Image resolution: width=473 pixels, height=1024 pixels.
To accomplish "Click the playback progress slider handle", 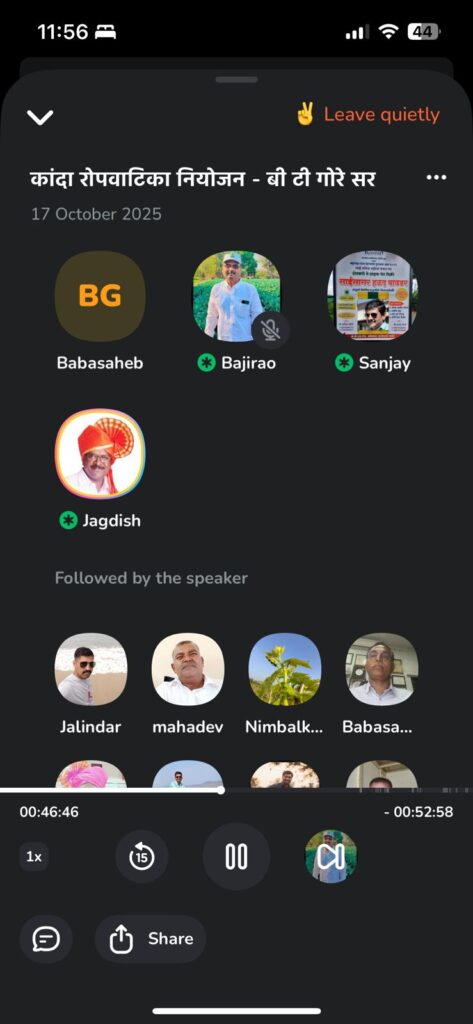I will tap(221, 790).
